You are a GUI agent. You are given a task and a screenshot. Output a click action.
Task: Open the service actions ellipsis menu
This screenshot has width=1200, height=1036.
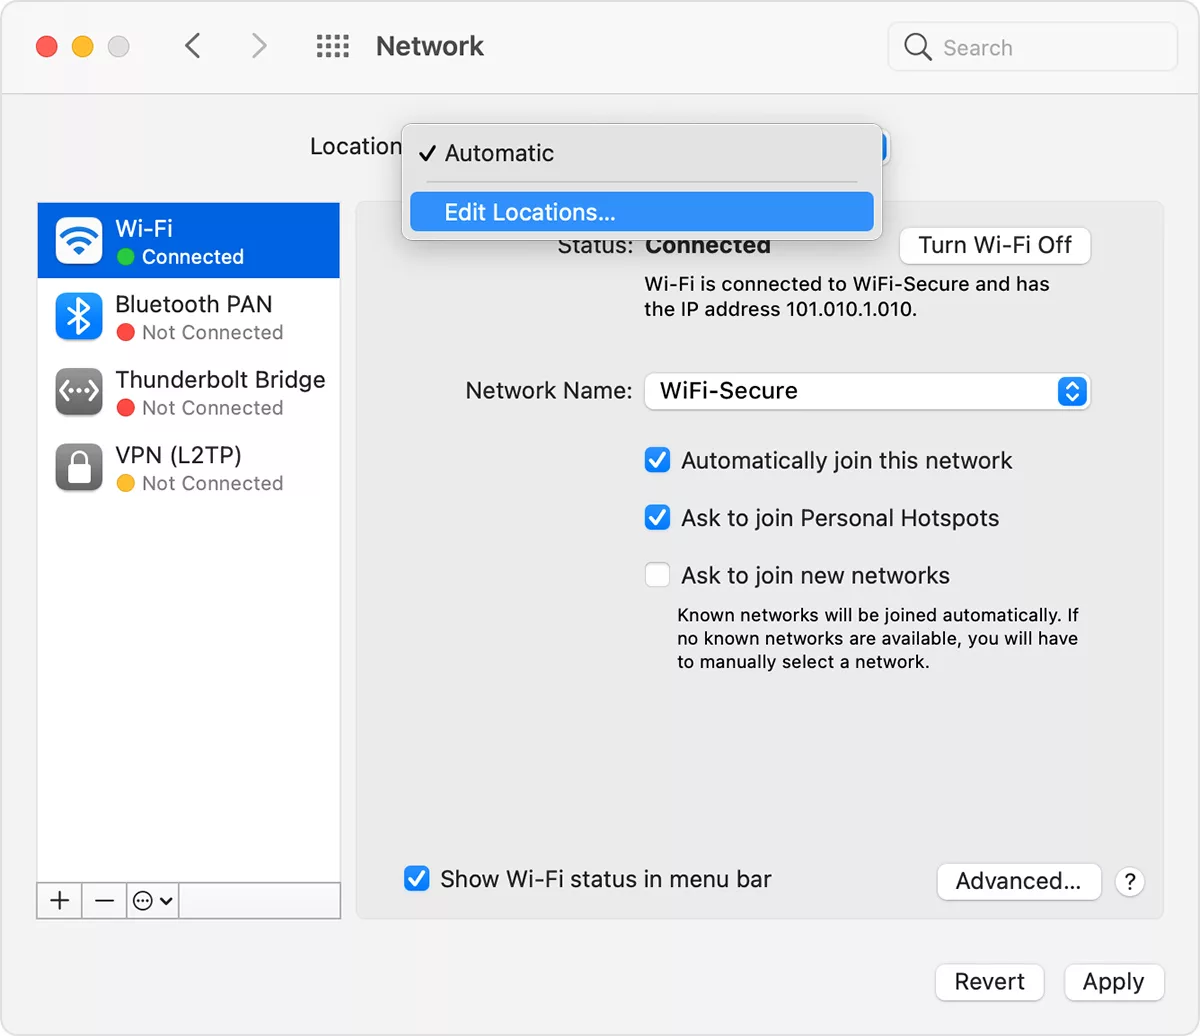[150, 900]
